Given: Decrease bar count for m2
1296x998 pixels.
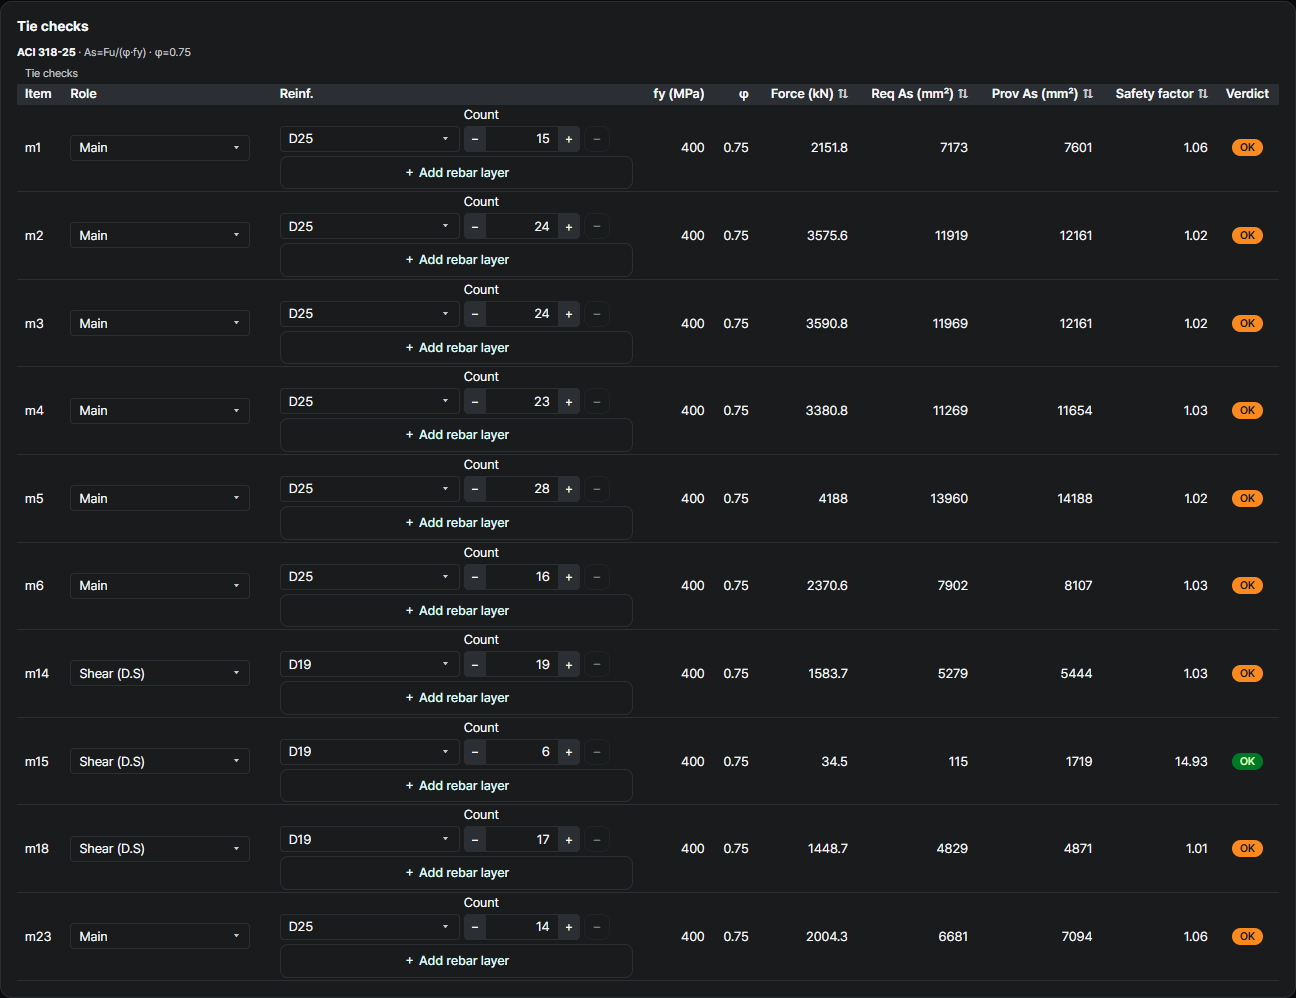Looking at the screenshot, I should pos(475,227).
